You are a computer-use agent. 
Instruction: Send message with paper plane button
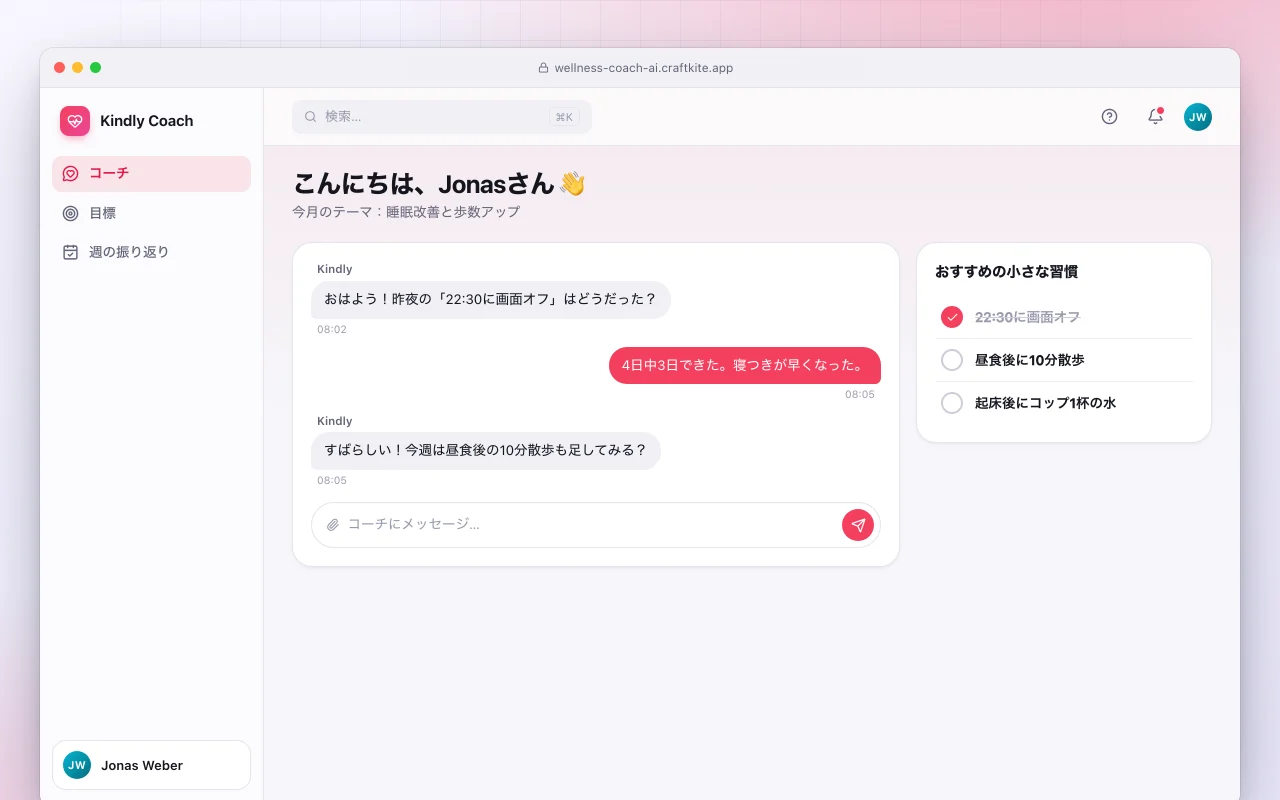pyautogui.click(x=858, y=525)
